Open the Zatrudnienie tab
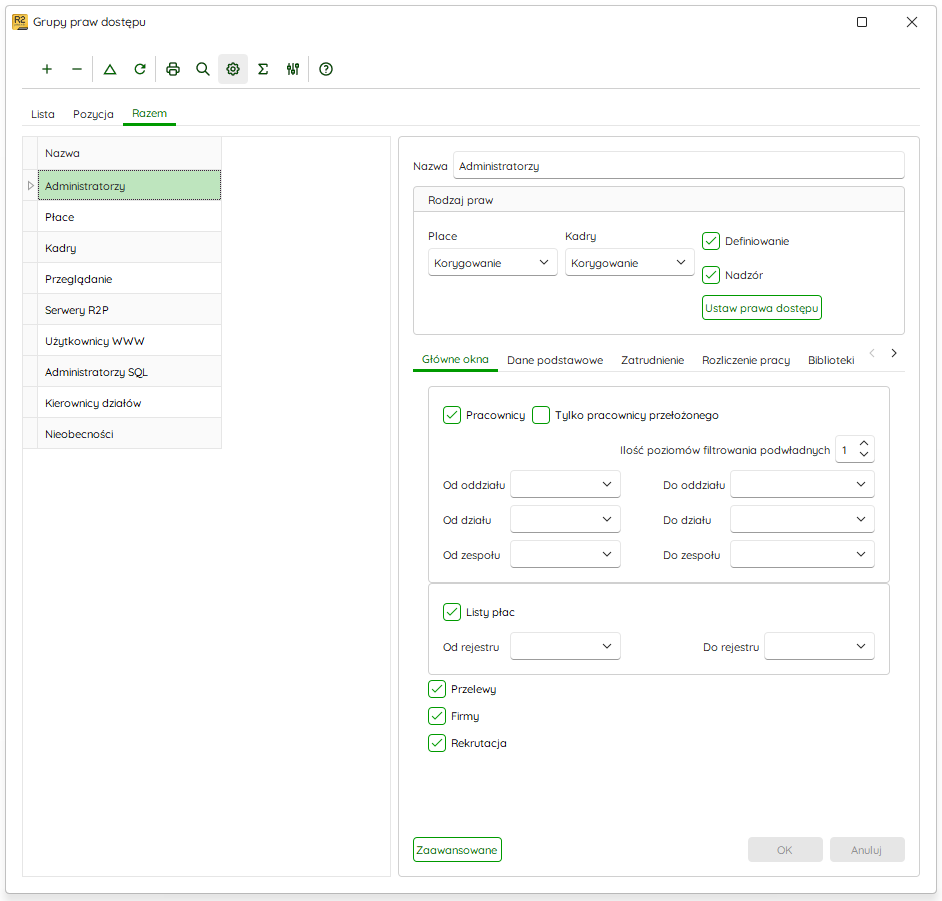 click(652, 360)
